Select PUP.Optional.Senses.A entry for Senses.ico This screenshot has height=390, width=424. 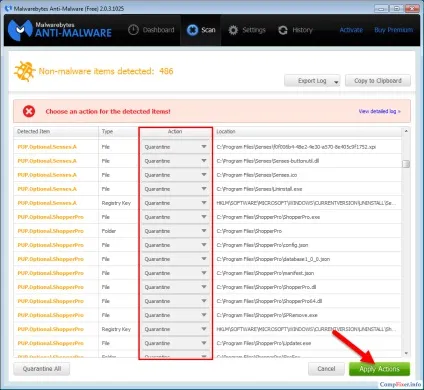pos(47,175)
